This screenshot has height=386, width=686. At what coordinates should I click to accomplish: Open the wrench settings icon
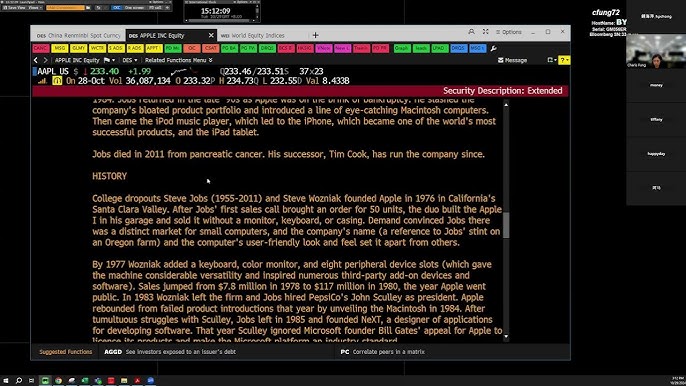(494, 48)
